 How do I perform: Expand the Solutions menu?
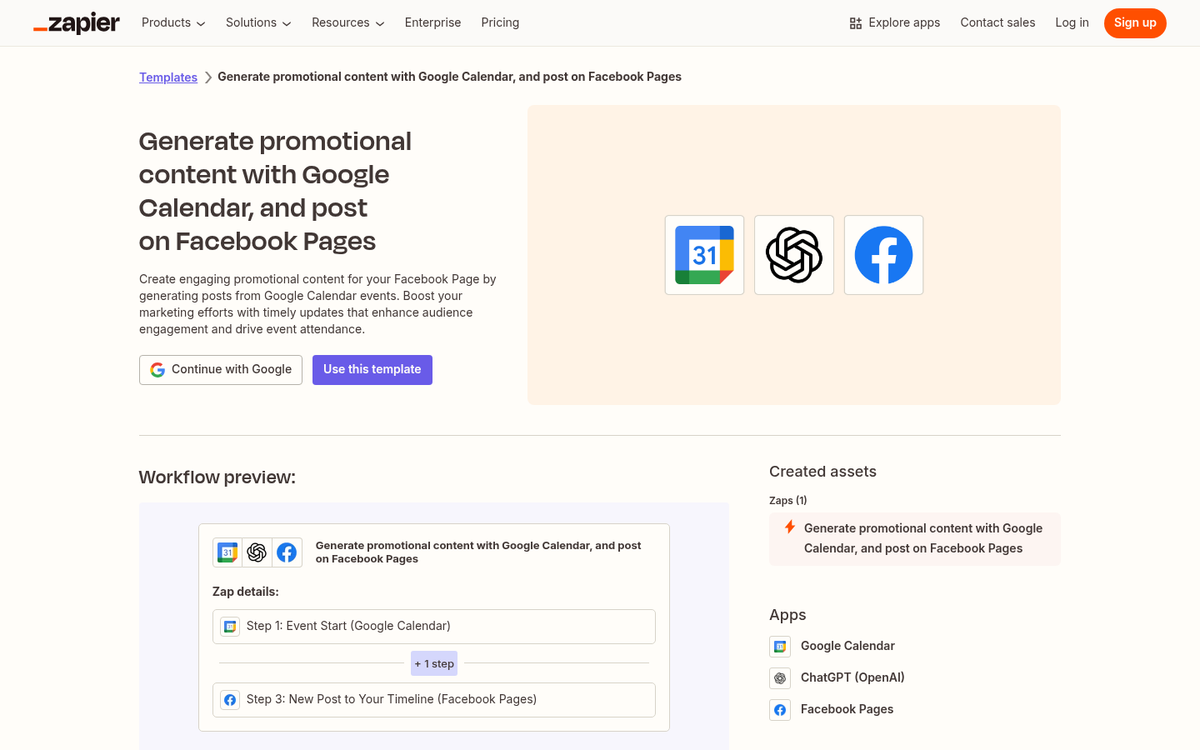pos(257,22)
